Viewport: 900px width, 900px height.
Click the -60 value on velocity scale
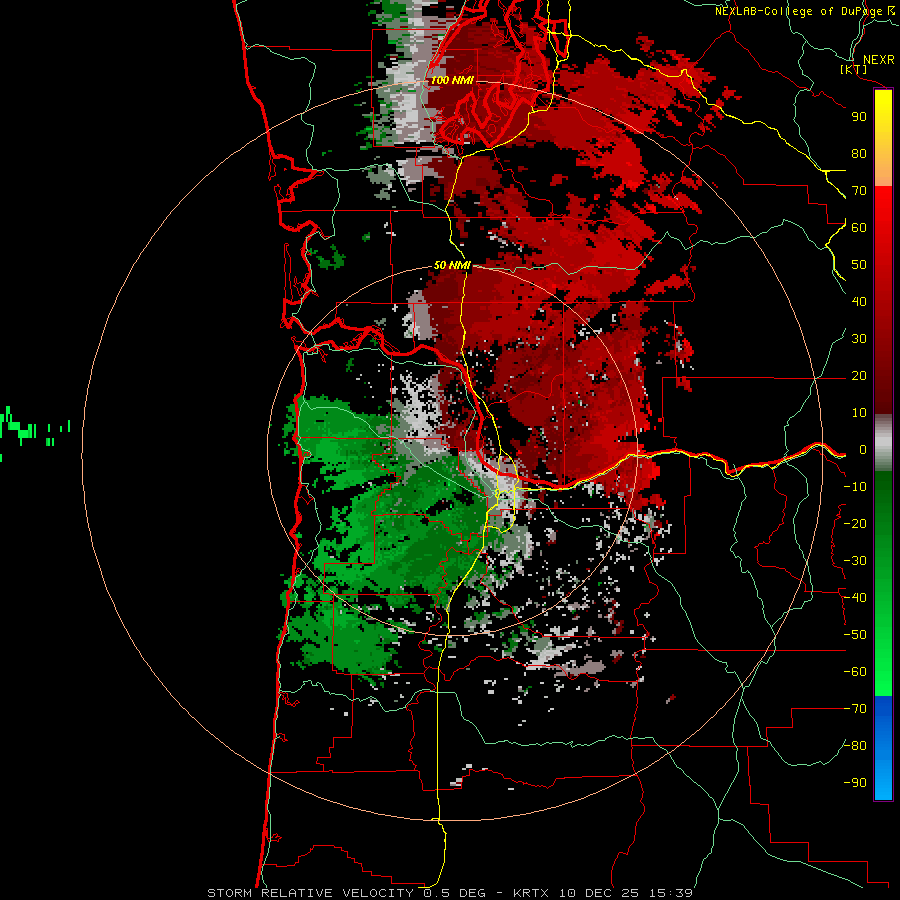(x=855, y=672)
